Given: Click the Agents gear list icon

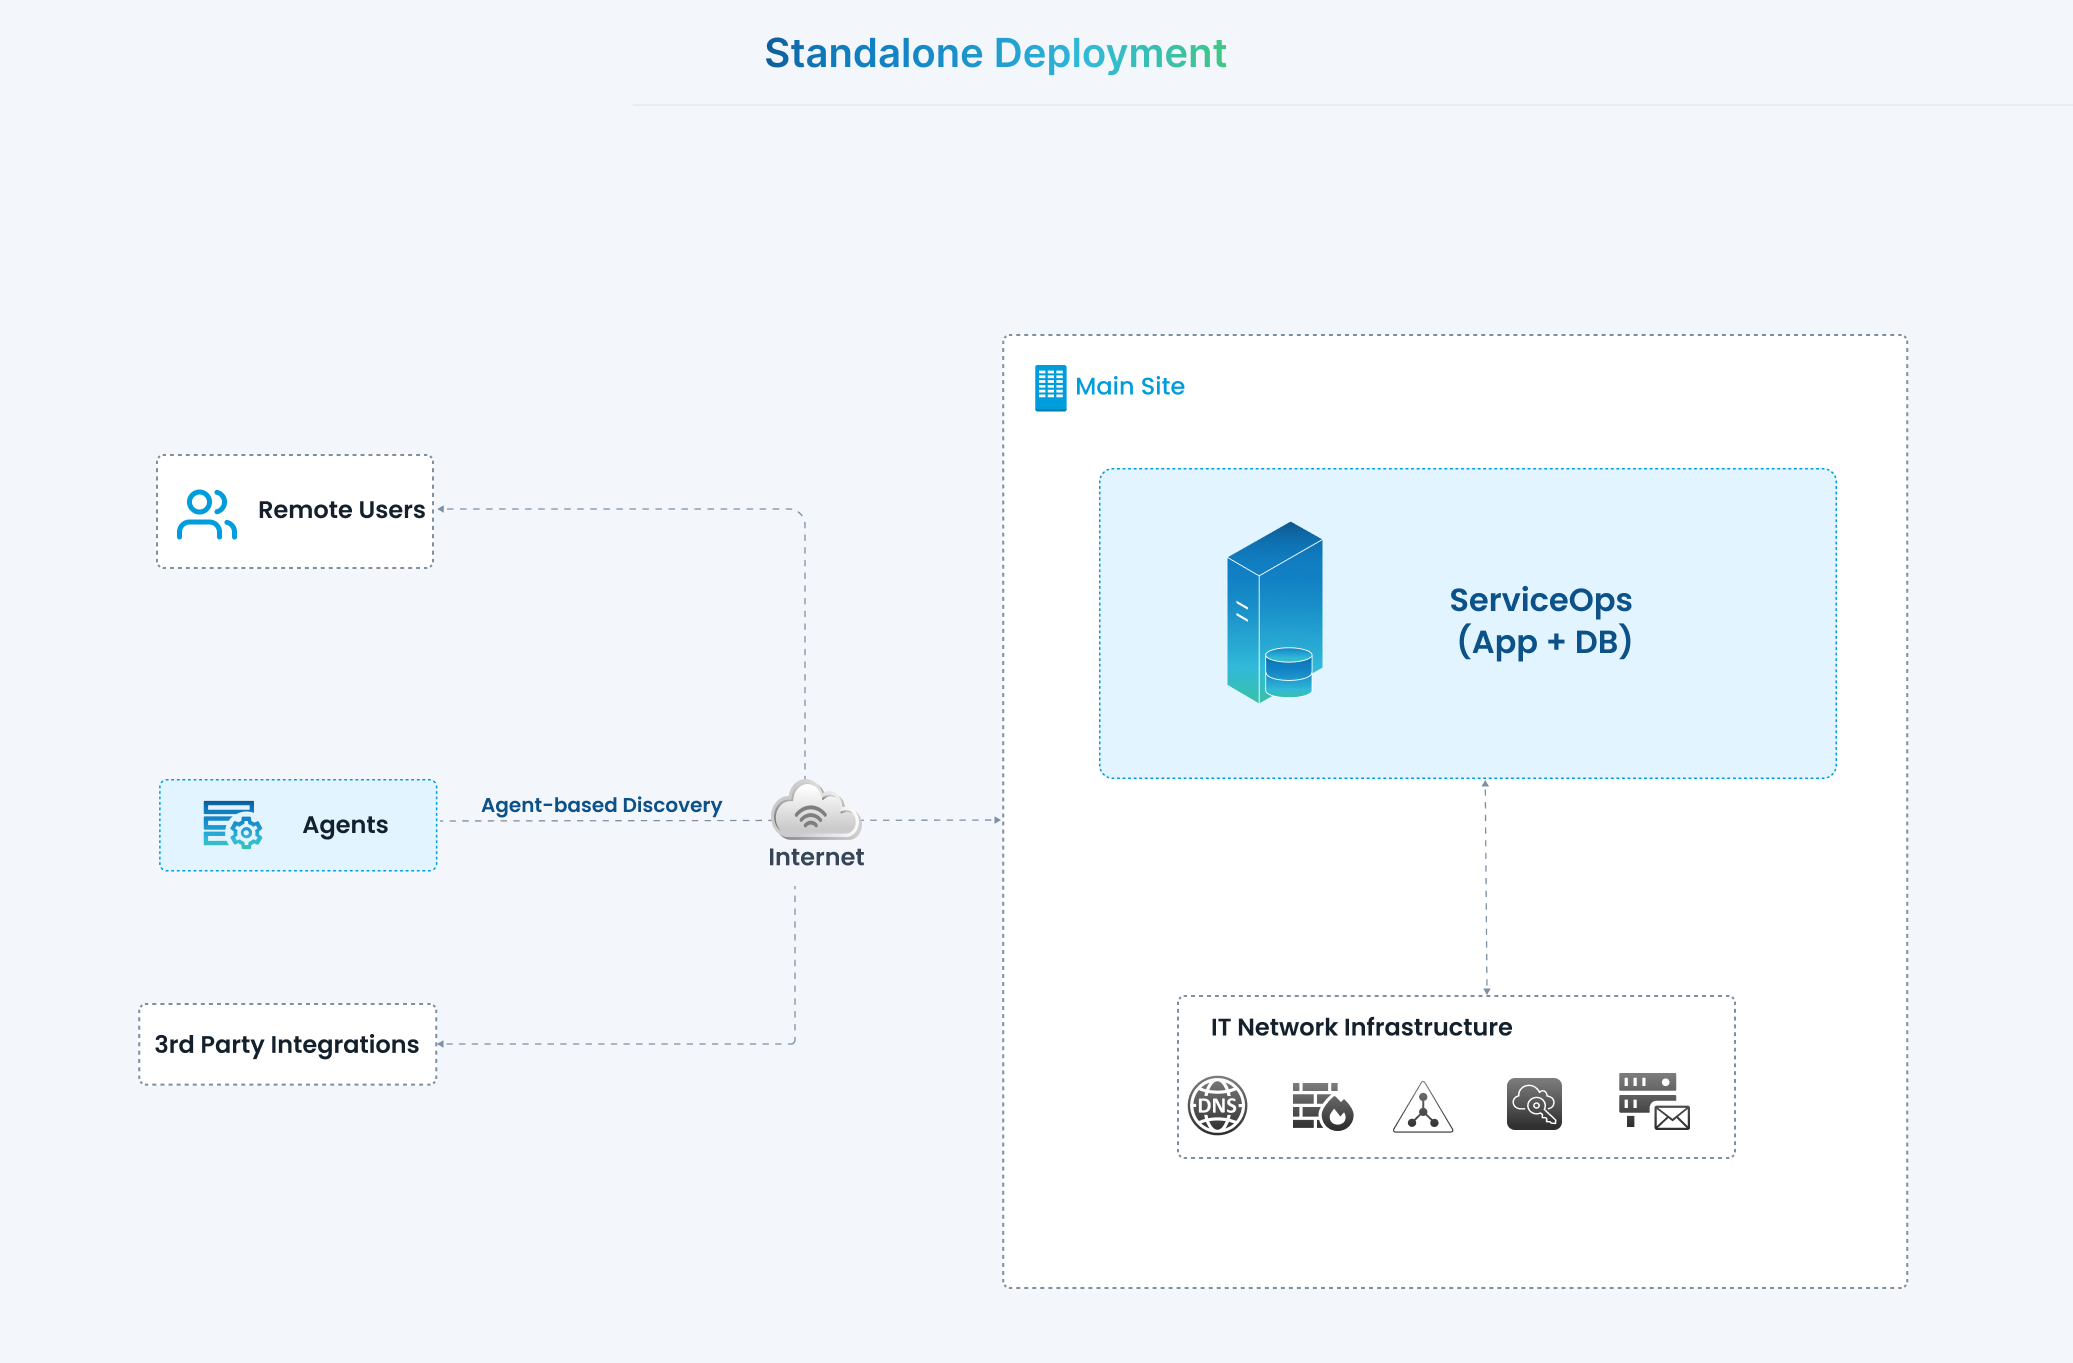Looking at the screenshot, I should (232, 824).
